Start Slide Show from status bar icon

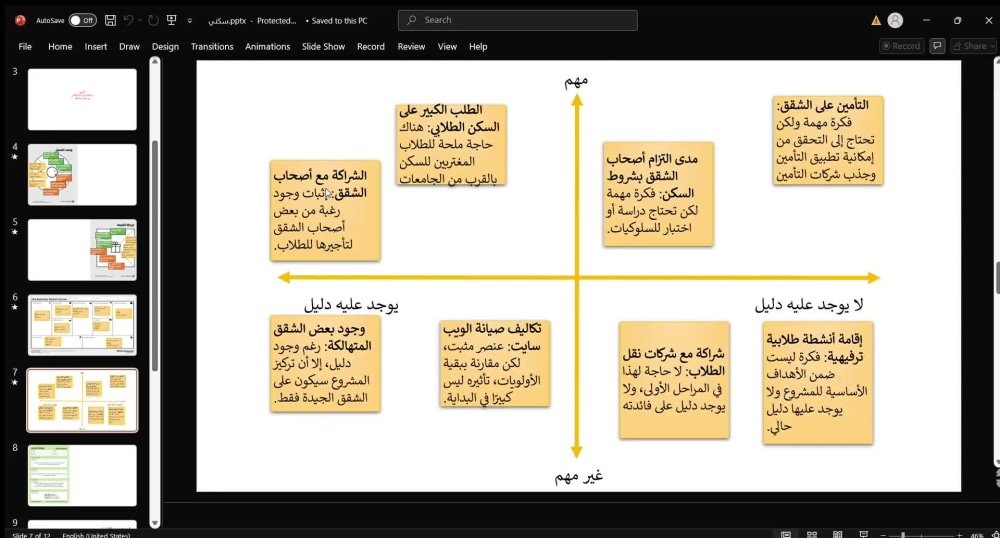(864, 535)
